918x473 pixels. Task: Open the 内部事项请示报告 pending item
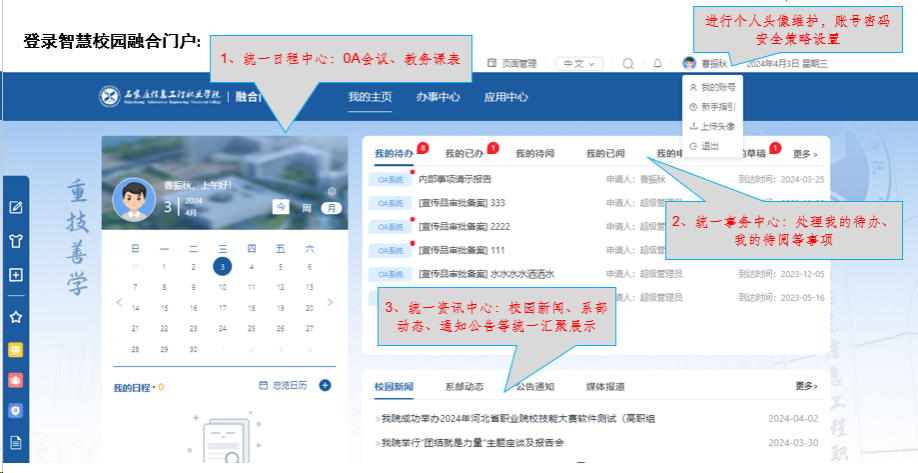(455, 179)
